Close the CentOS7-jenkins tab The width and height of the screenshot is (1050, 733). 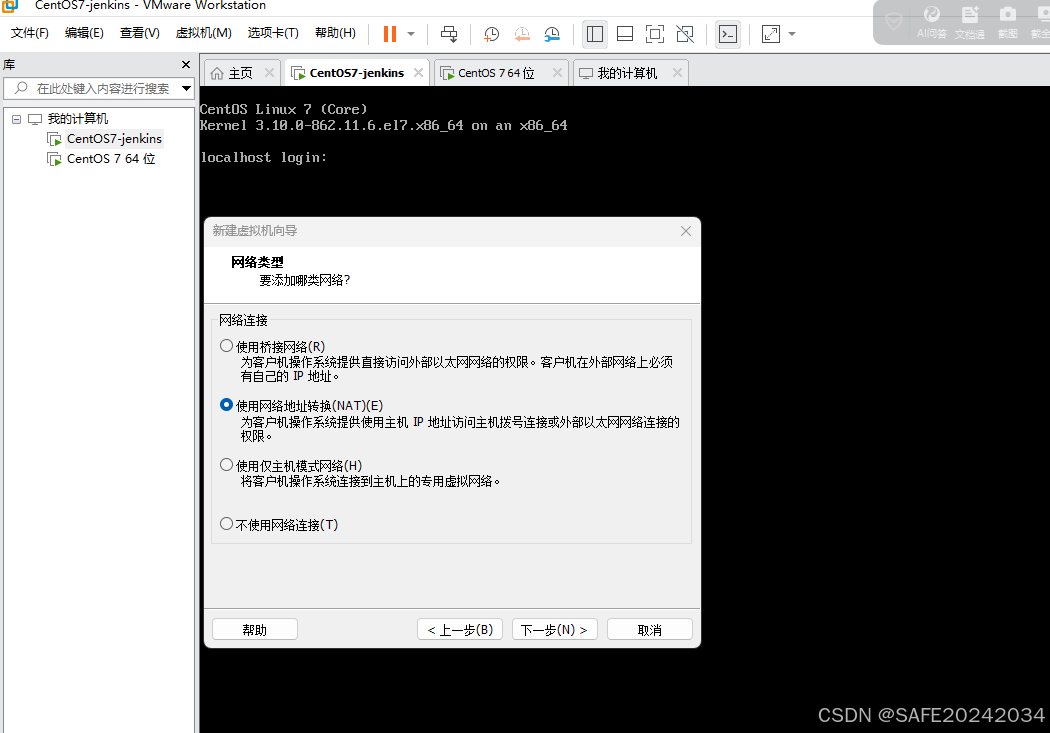click(x=419, y=72)
